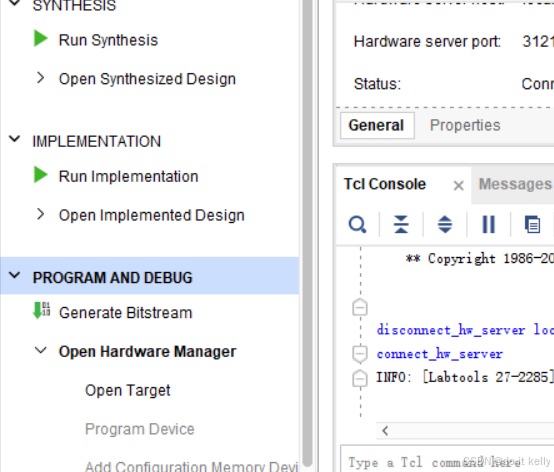The height and width of the screenshot is (472, 554).
Task: Click the Run Implementation green play icon
Action: coord(41,175)
